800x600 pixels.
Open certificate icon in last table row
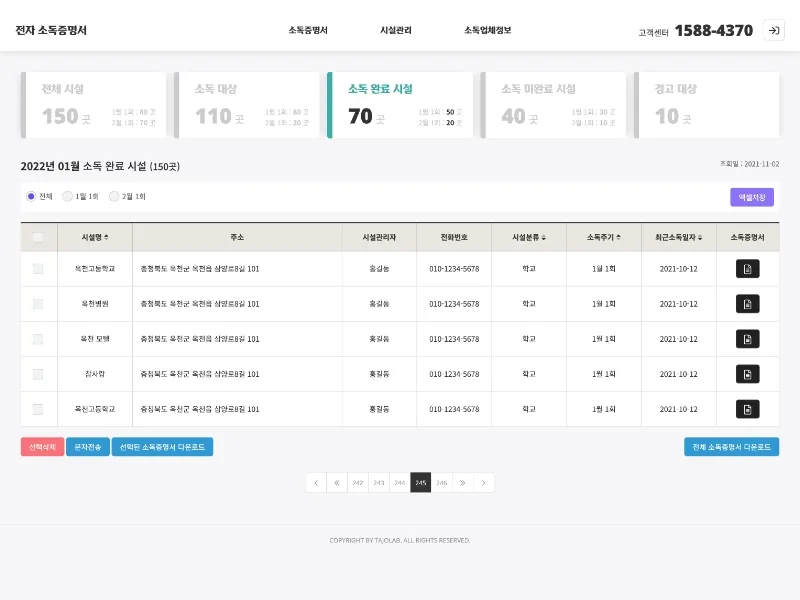[747, 409]
